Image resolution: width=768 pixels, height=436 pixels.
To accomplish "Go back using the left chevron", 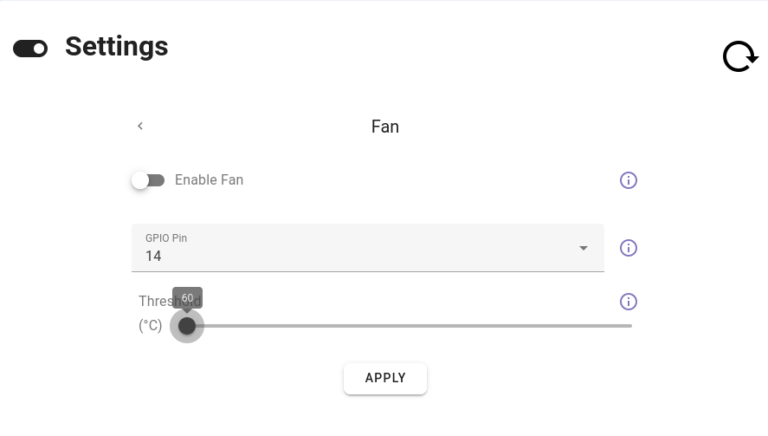I will tap(140, 126).
